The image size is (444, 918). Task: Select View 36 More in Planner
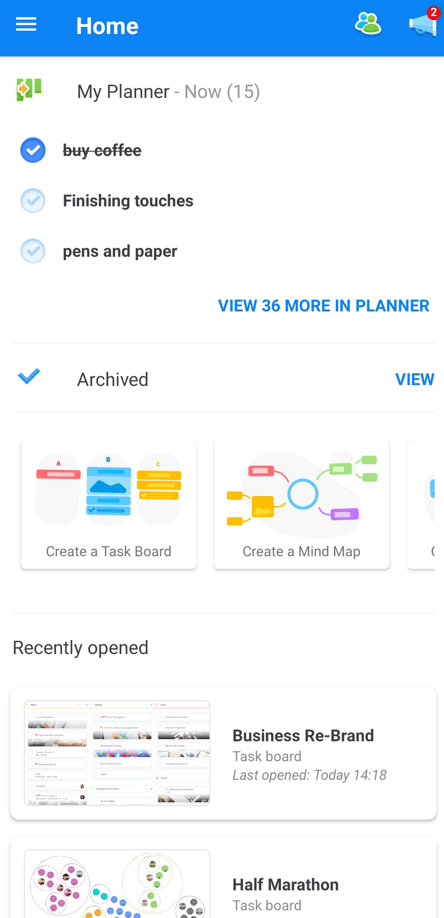324,306
